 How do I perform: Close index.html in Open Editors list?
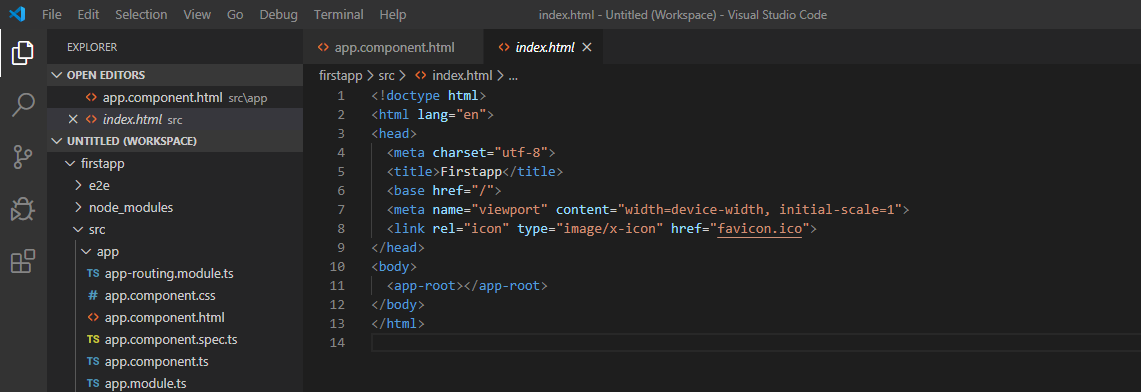pos(73,119)
